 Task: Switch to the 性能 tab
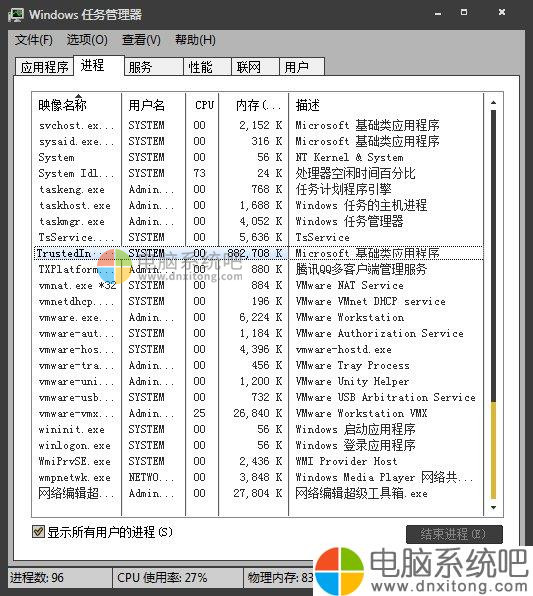[207, 67]
